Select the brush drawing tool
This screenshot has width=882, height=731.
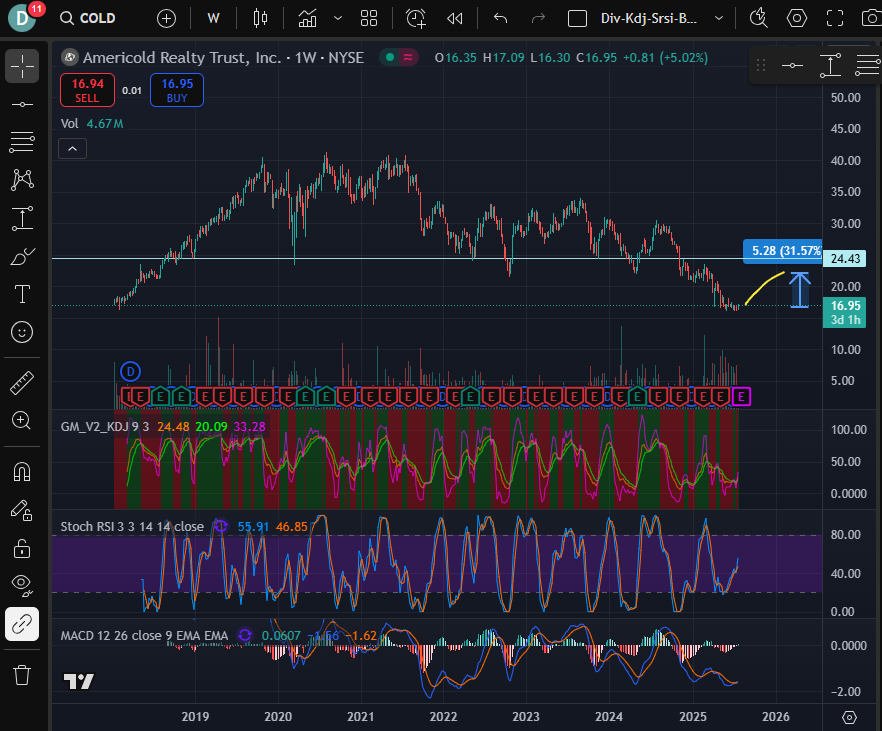(22, 256)
